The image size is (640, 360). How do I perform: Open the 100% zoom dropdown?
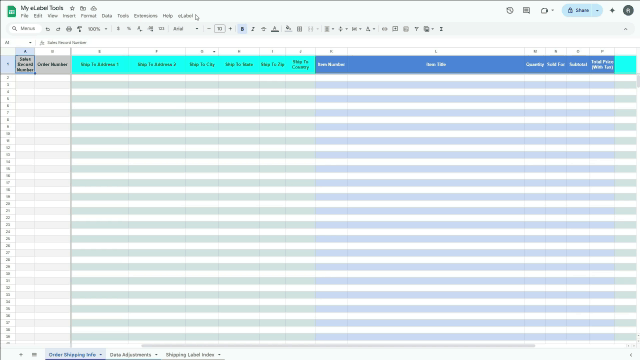pos(98,29)
